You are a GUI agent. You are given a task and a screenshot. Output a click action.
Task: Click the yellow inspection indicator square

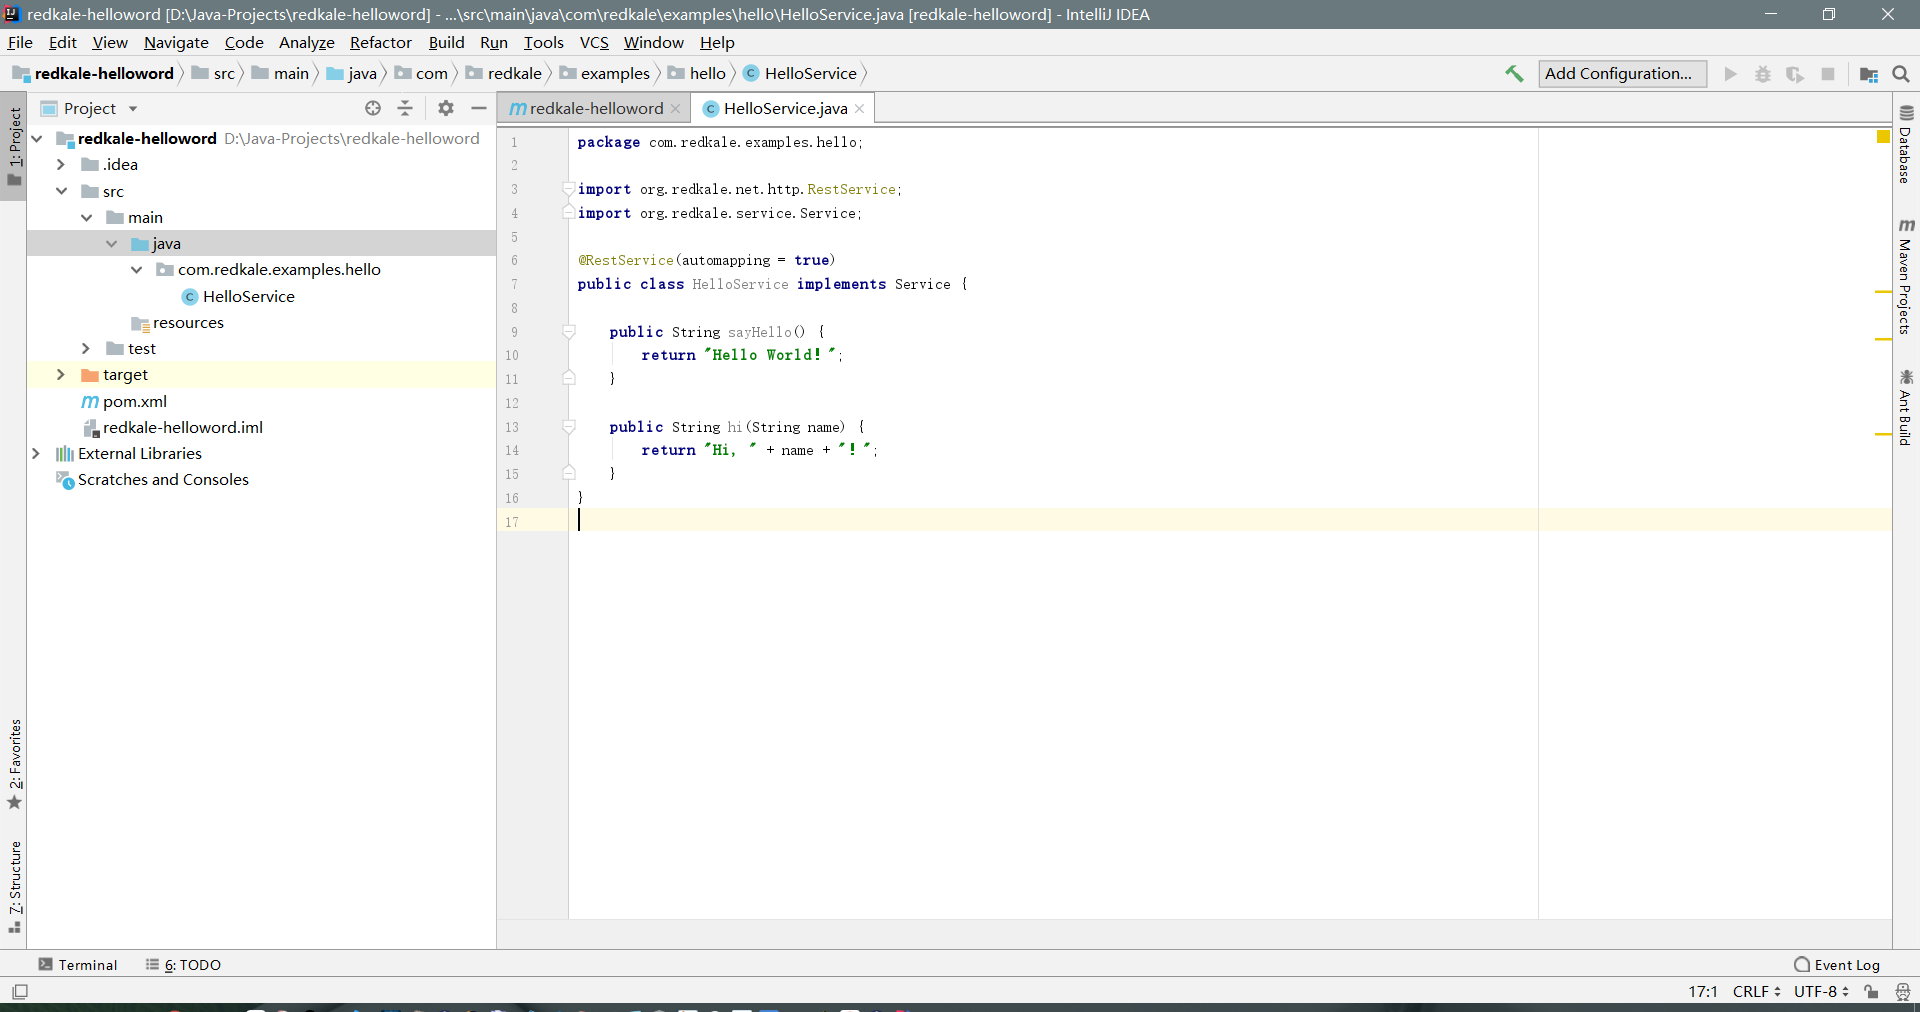1883,137
